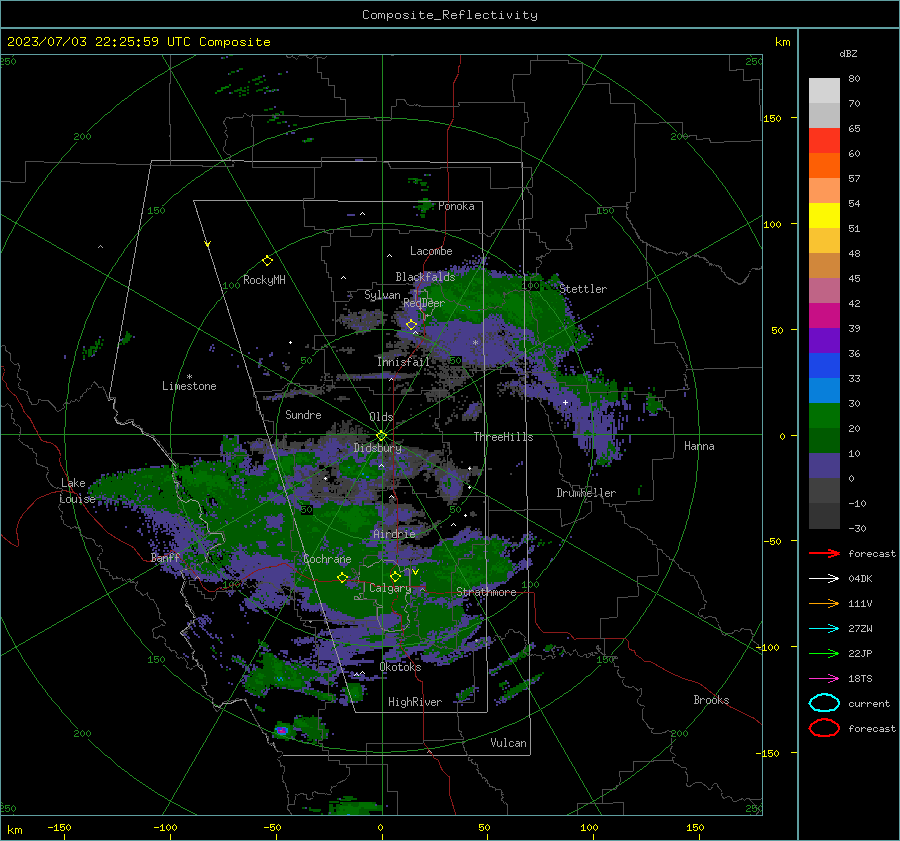Click the Calgary city label
Screen dimensions: 900x841
(390, 588)
